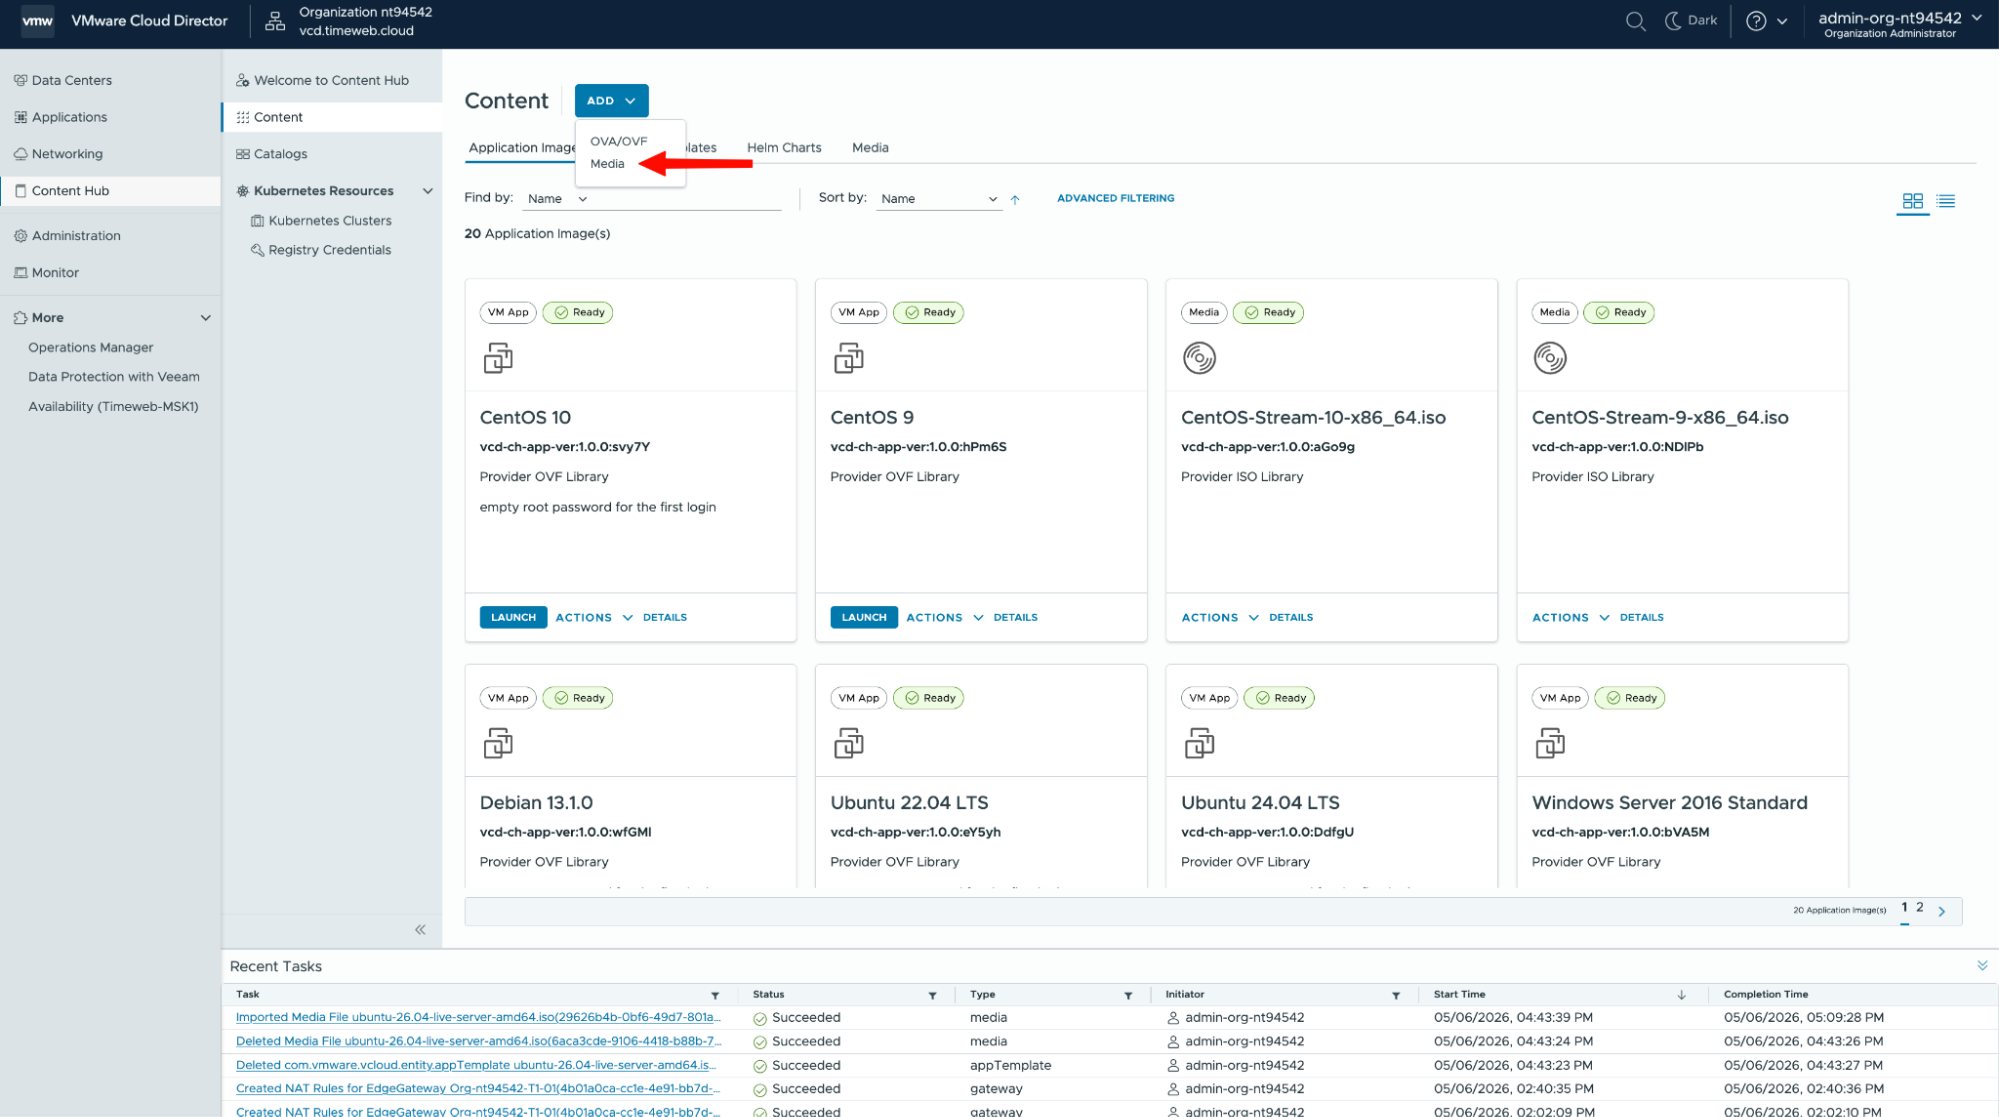Switch to list view

[x=1946, y=202]
